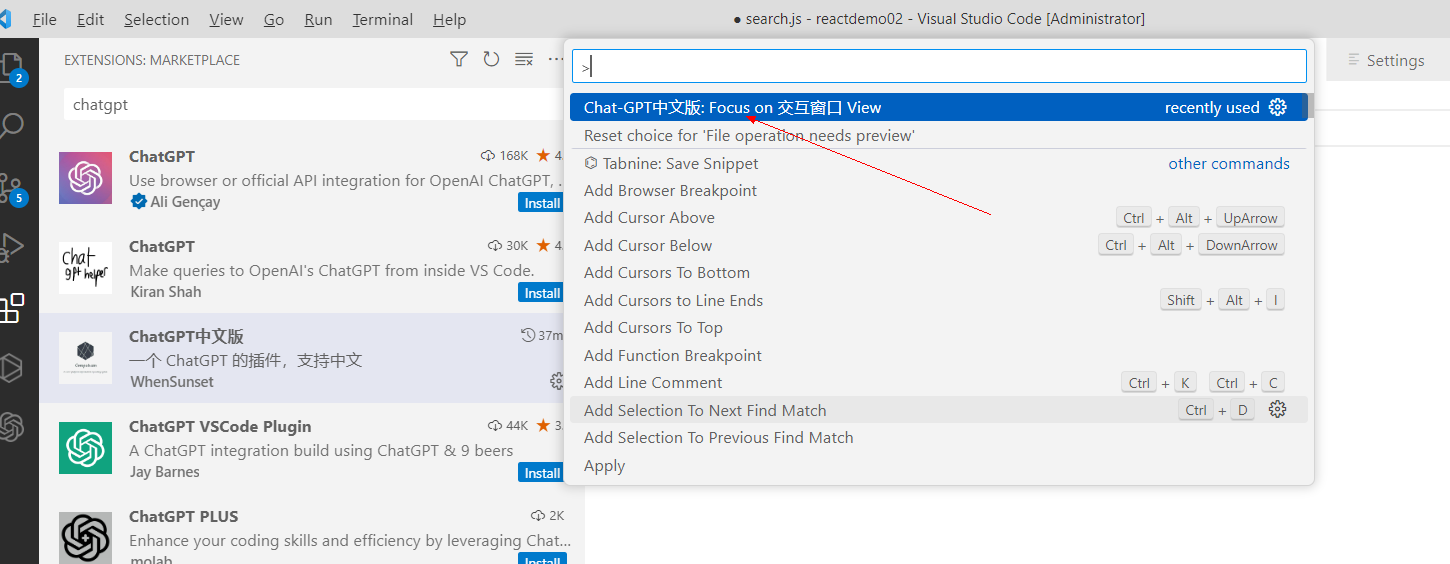1450x564 pixels.
Task: Select Add Selection To Next Find Match
Action: click(x=939, y=410)
